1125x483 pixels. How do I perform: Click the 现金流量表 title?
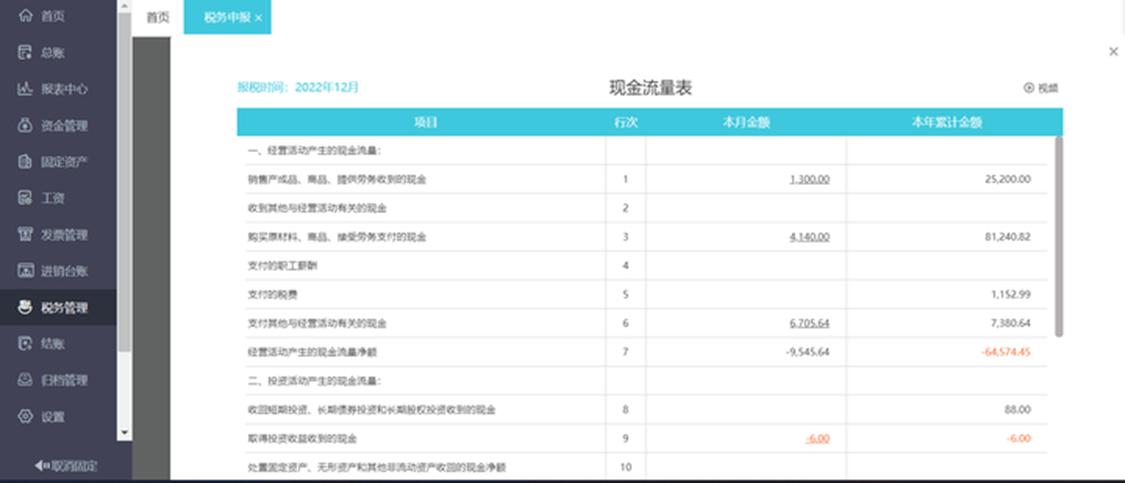(650, 88)
